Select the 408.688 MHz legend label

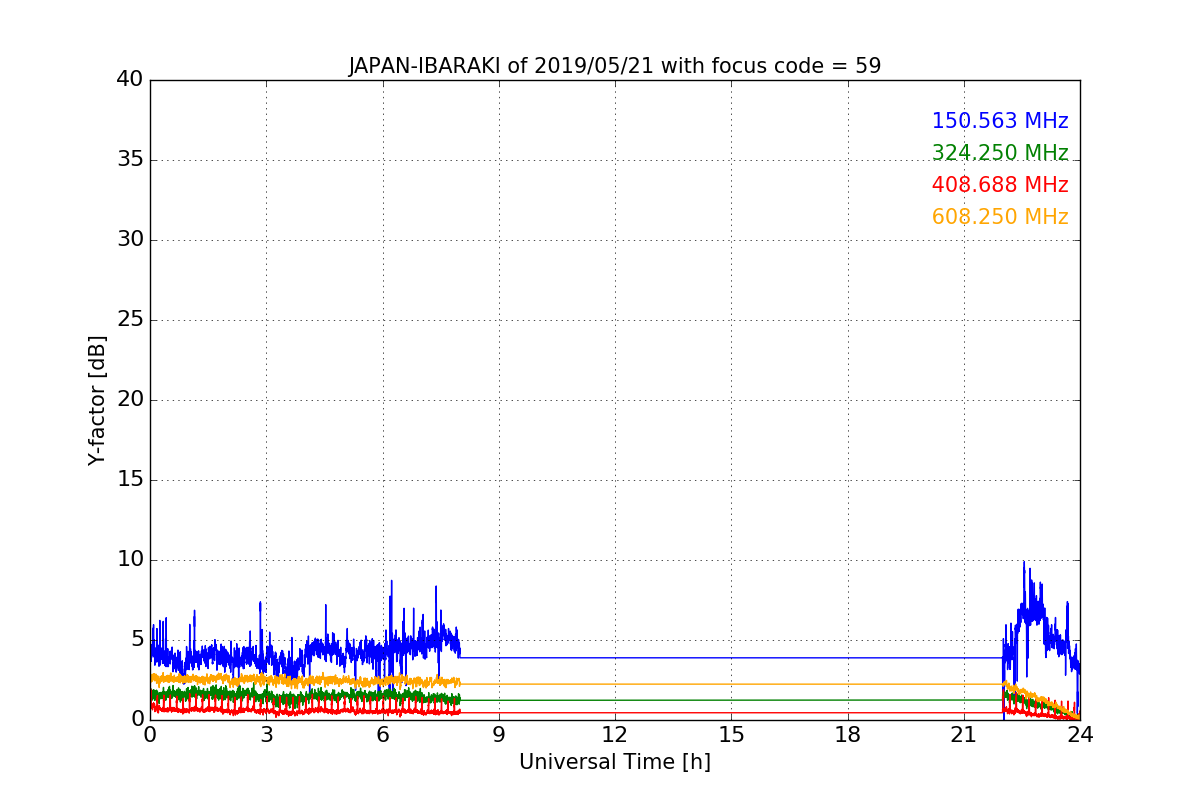tap(1000, 185)
